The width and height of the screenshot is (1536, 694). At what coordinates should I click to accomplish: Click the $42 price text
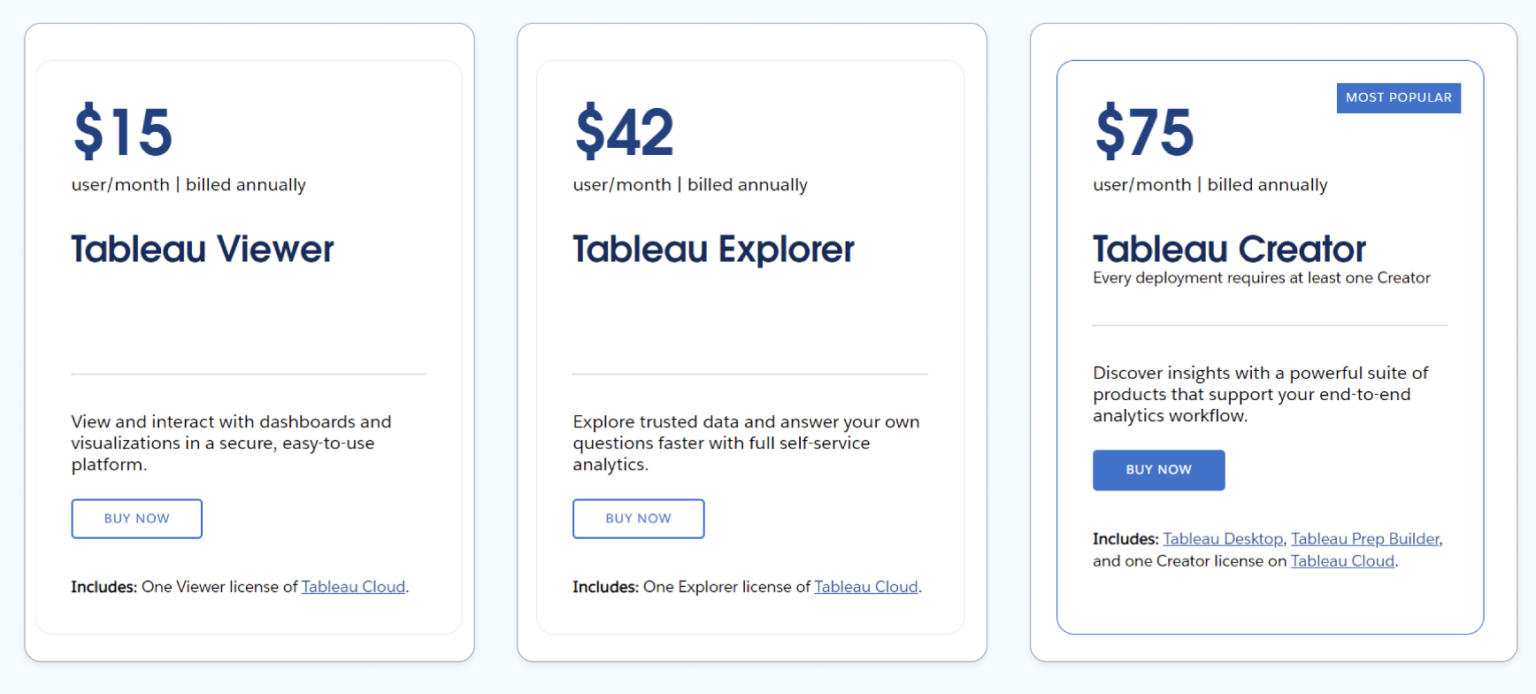point(624,132)
